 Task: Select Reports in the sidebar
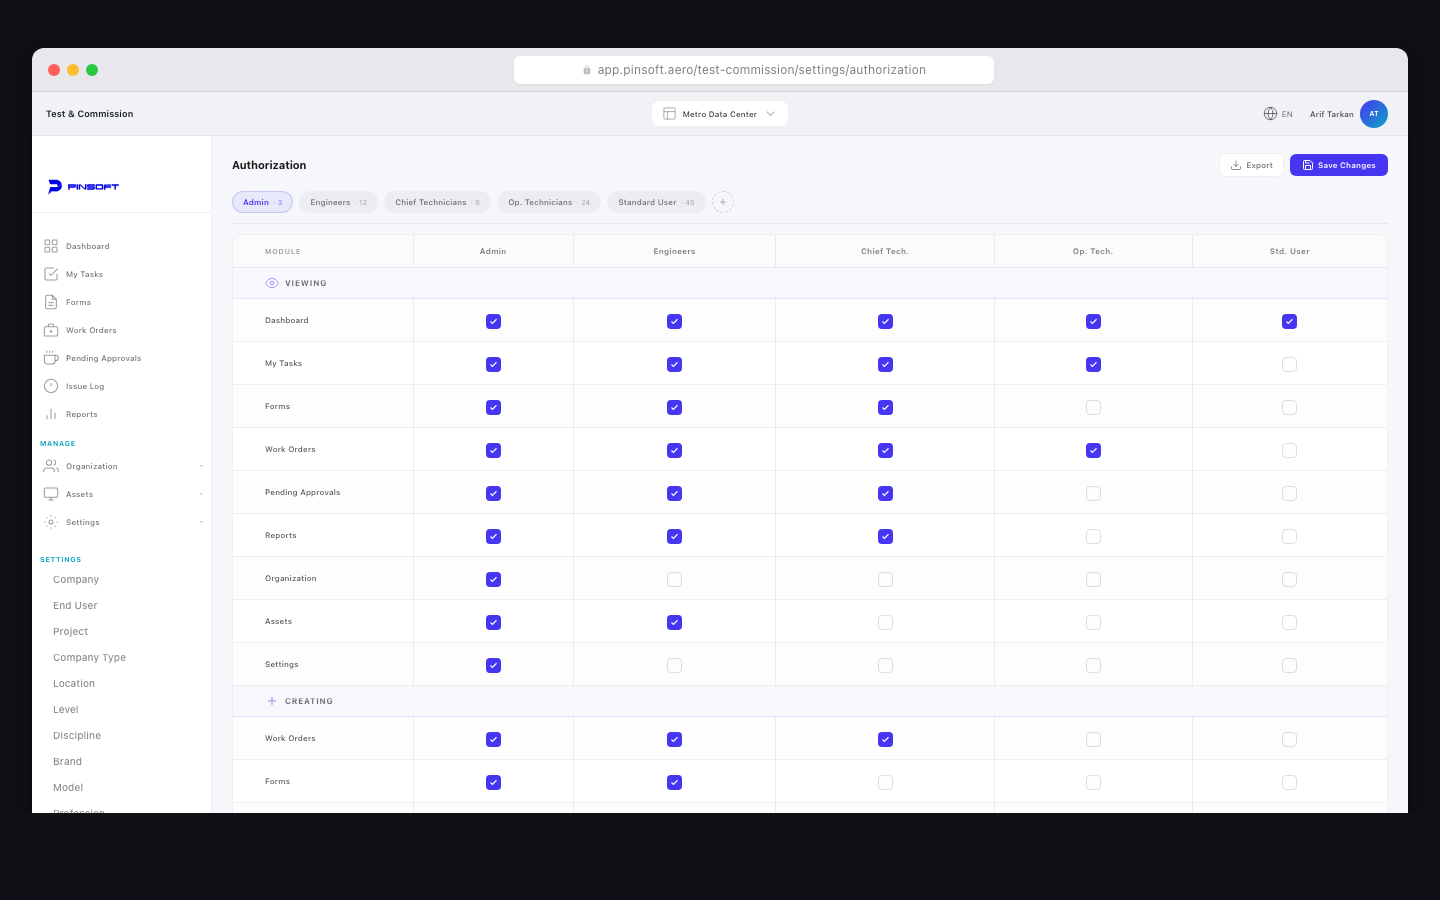[81, 414]
